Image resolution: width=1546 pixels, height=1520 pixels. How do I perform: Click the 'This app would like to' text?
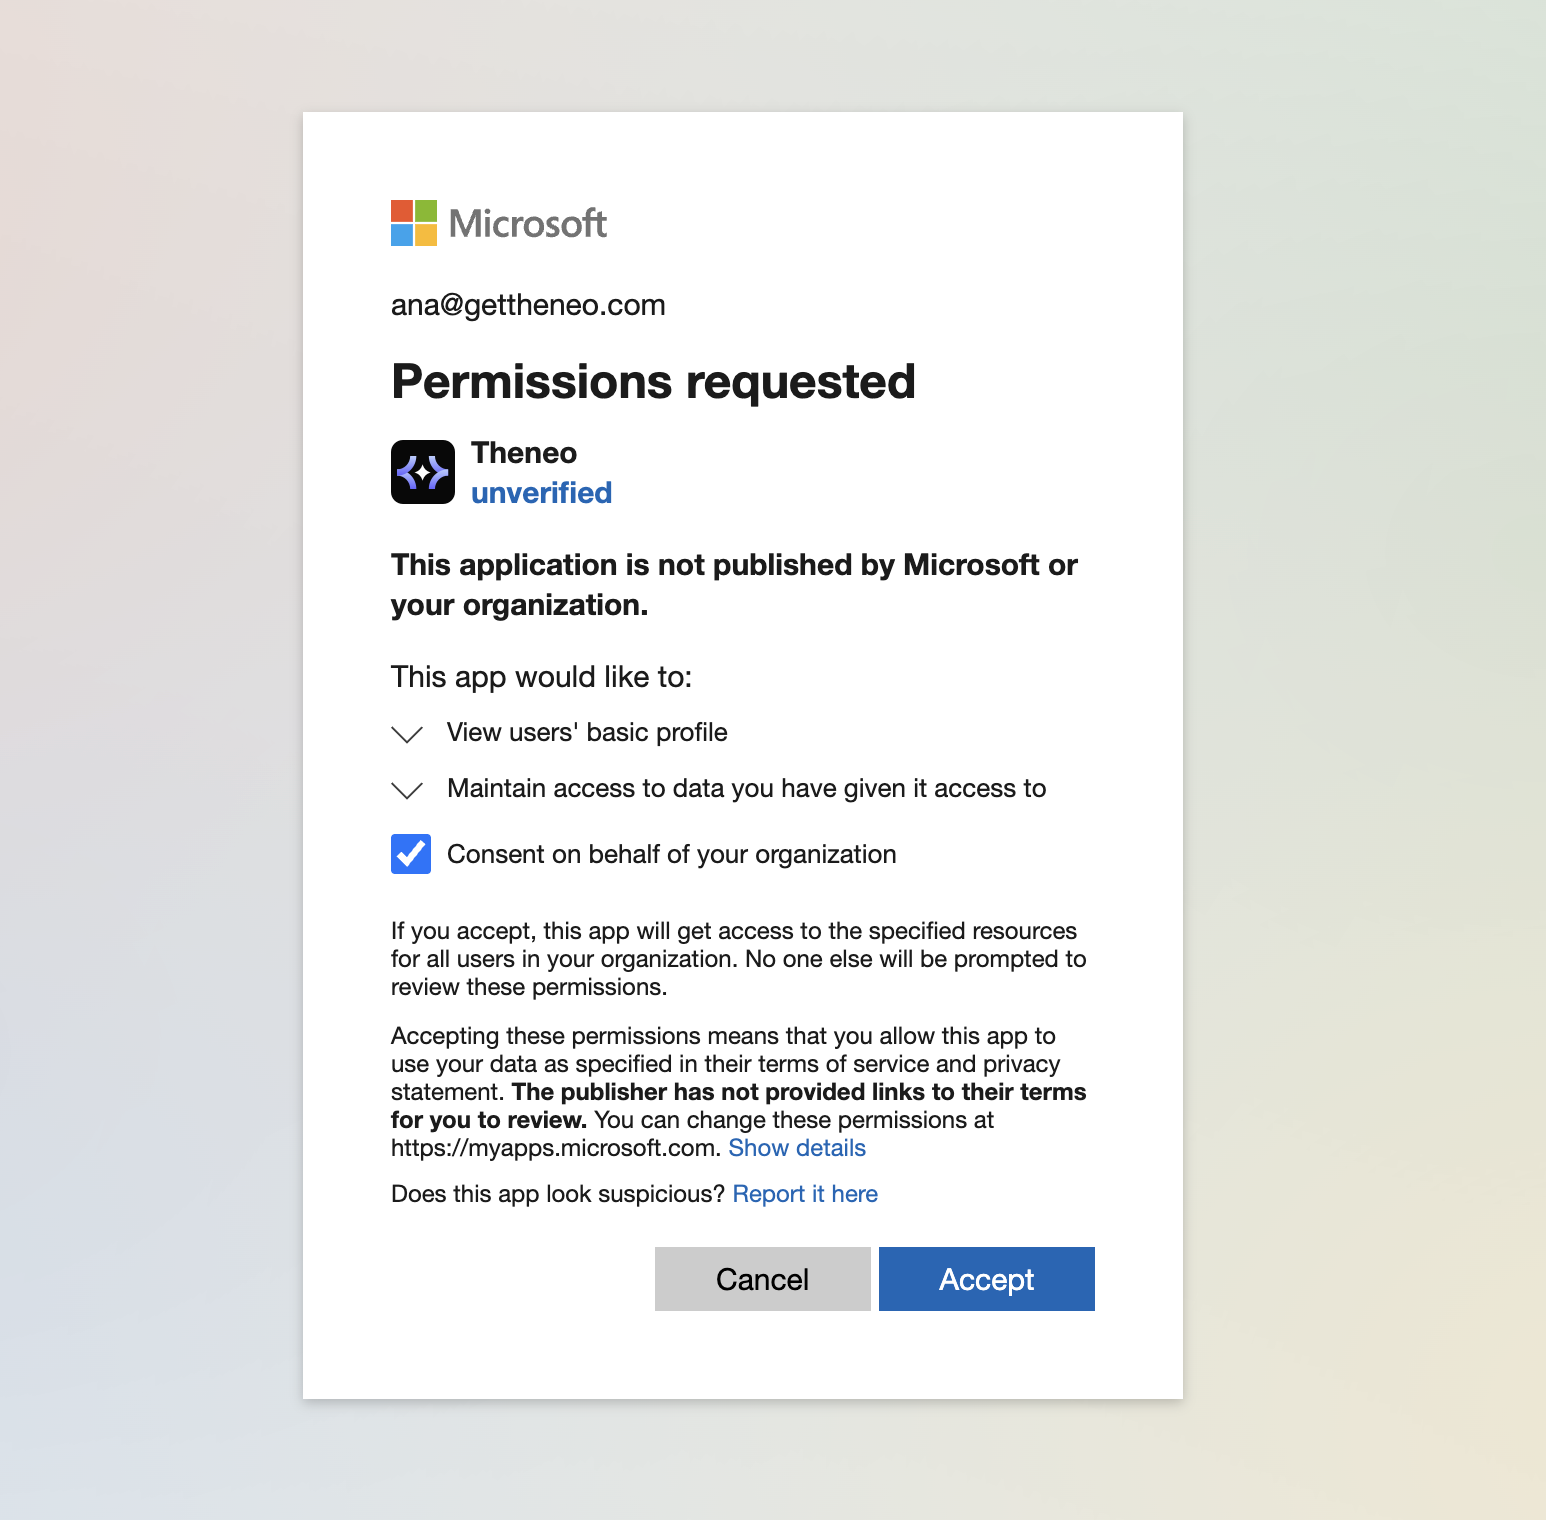point(541,677)
